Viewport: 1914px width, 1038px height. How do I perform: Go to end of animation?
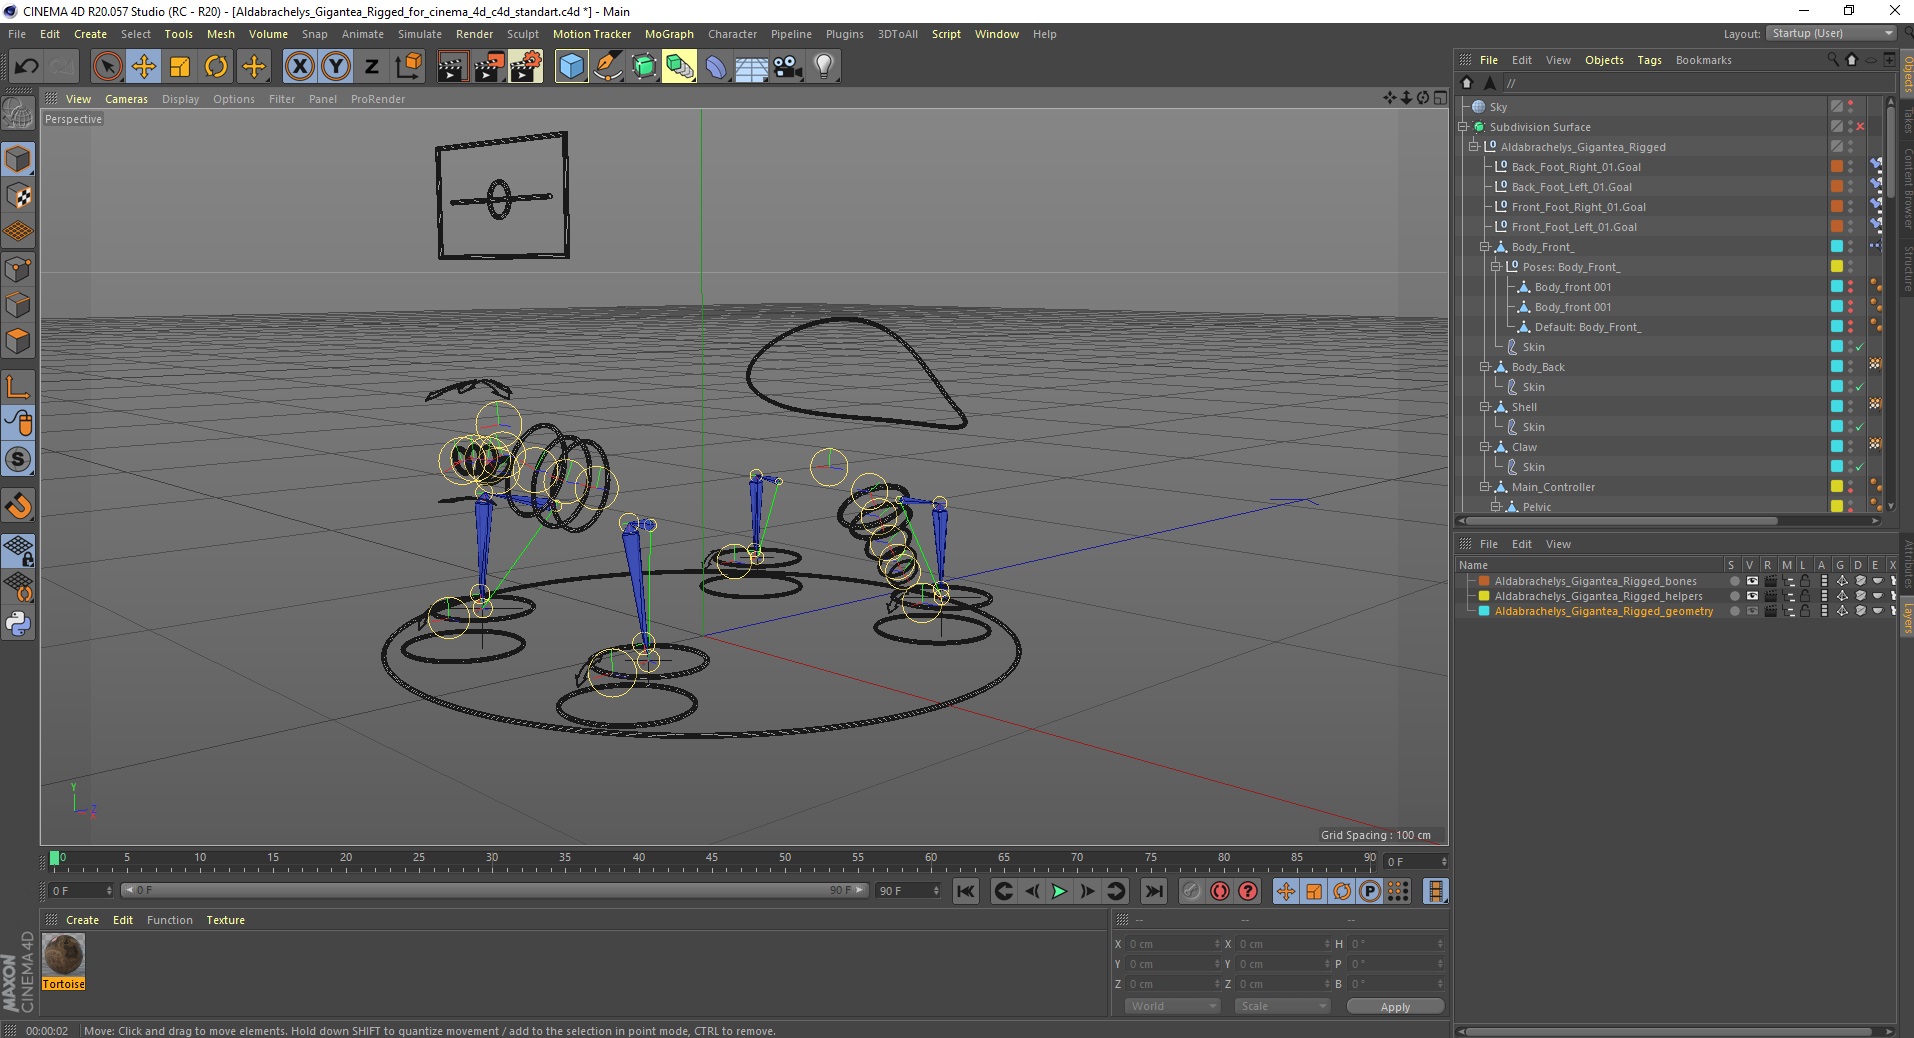[1153, 891]
